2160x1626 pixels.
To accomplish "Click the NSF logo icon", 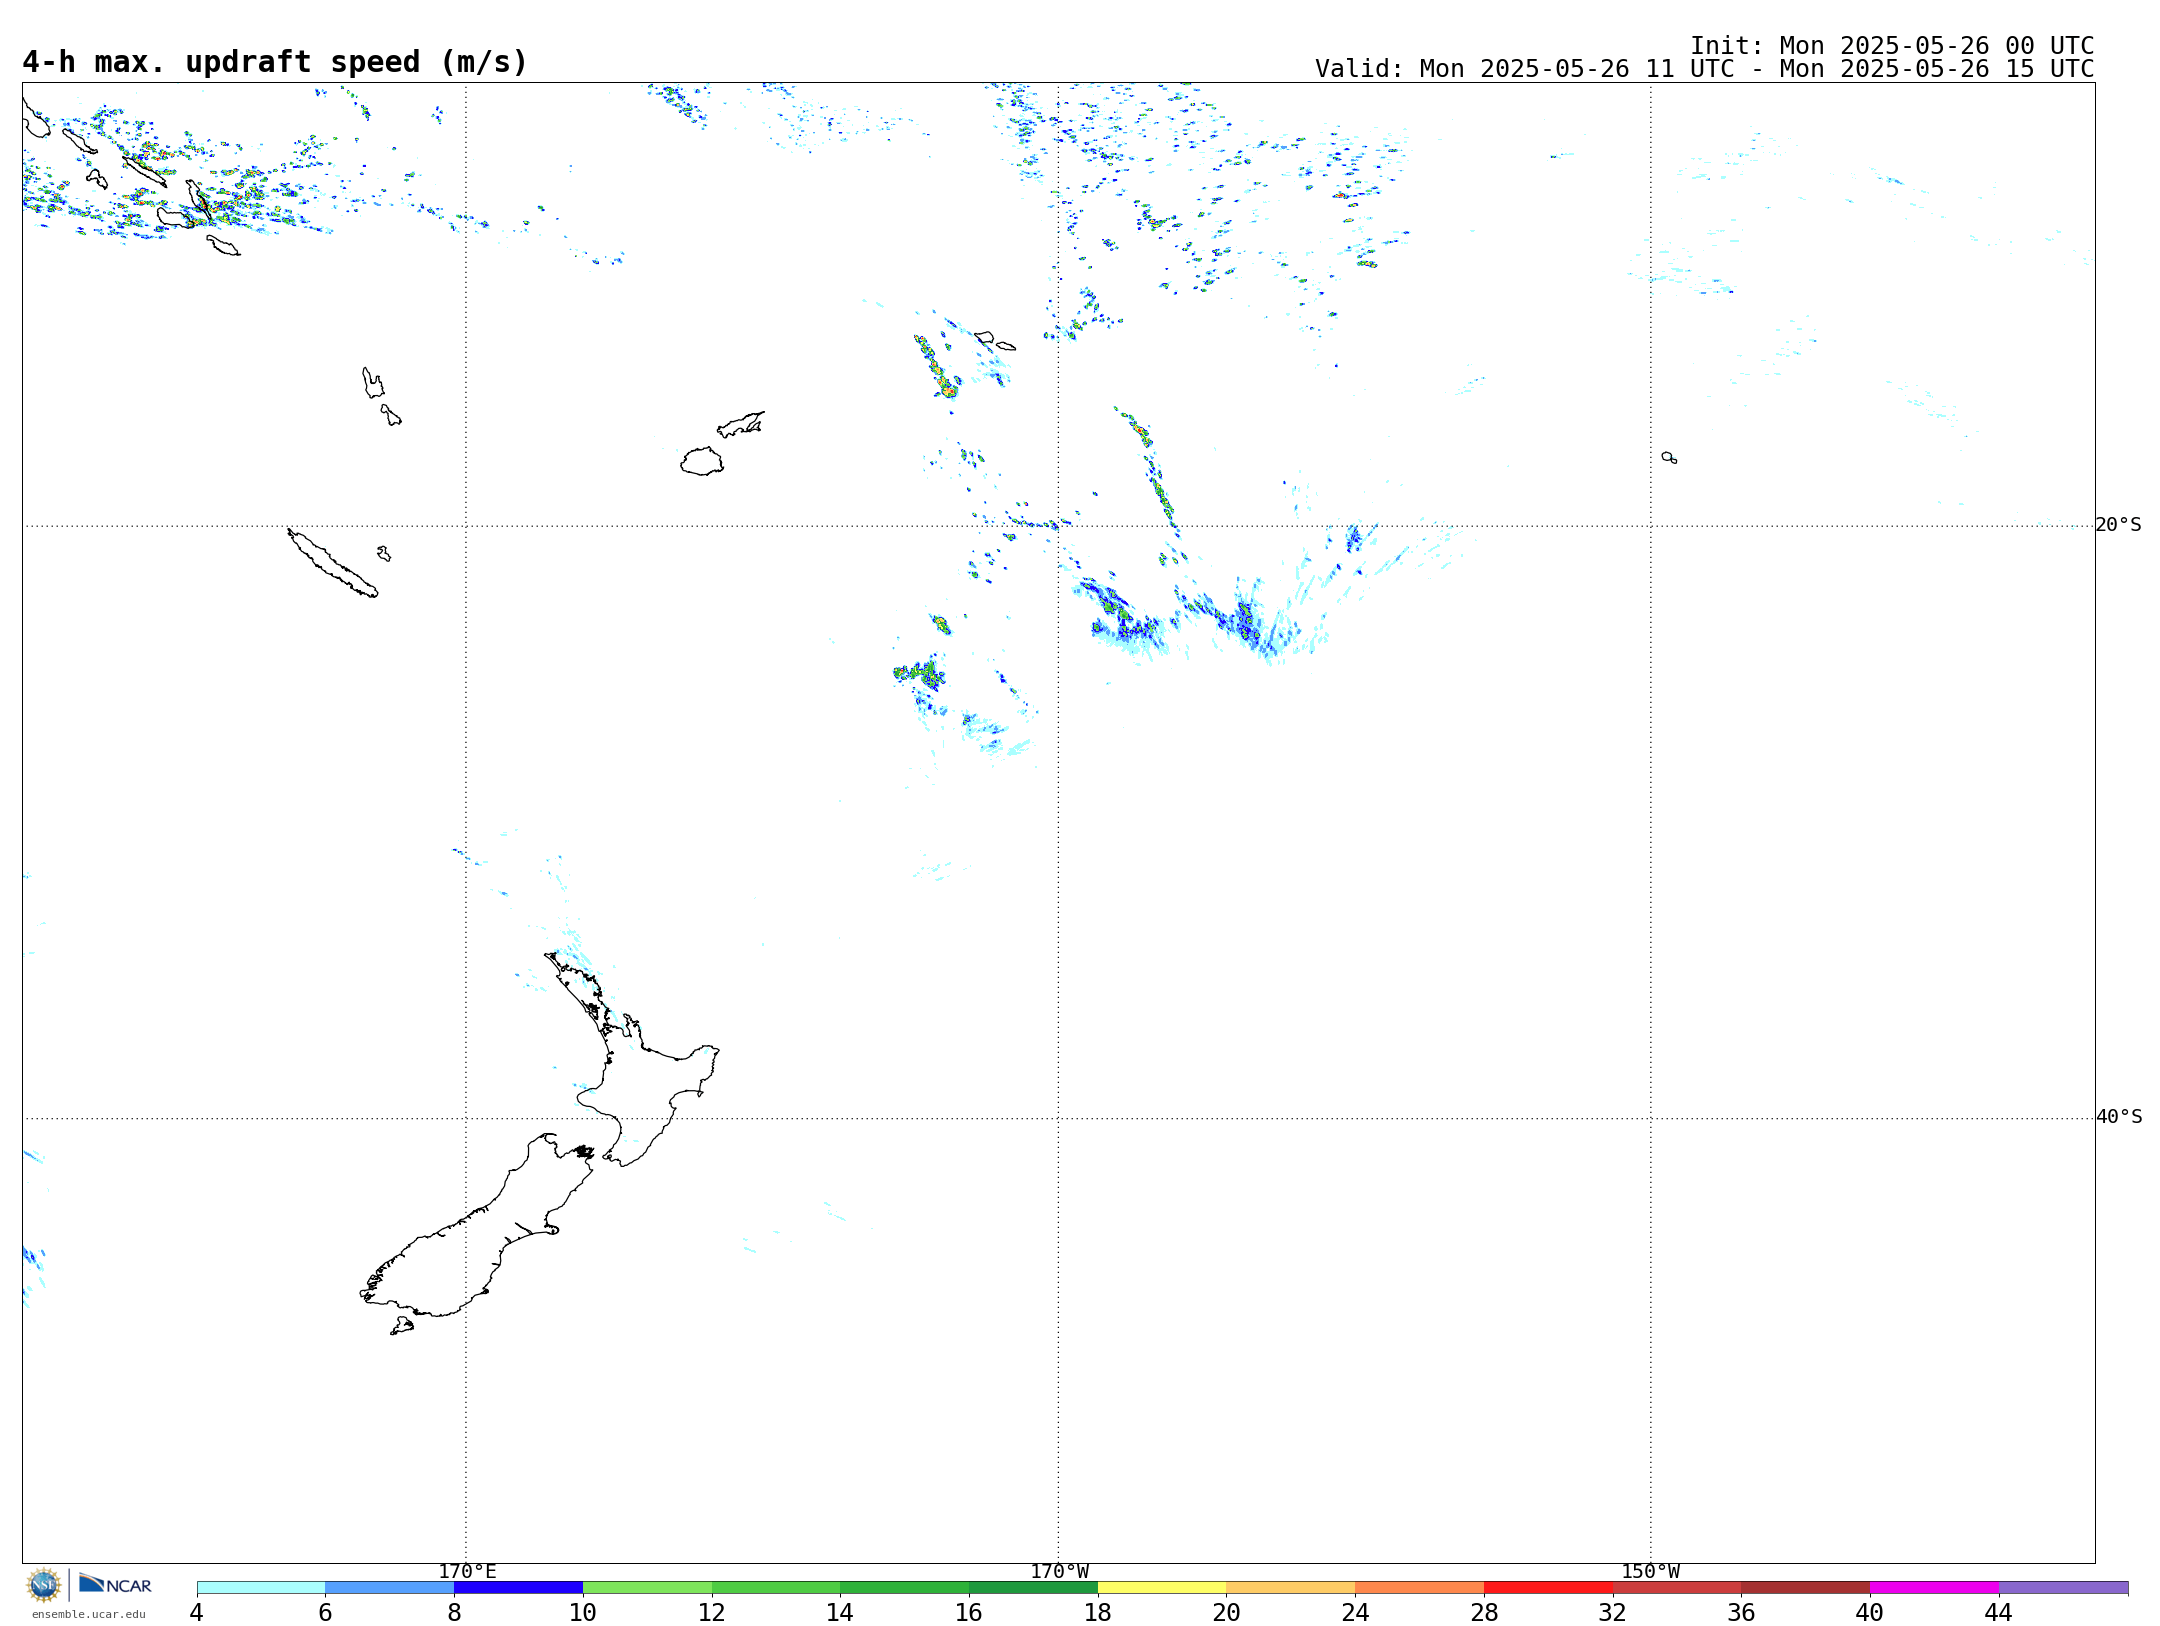I will (43, 1585).
